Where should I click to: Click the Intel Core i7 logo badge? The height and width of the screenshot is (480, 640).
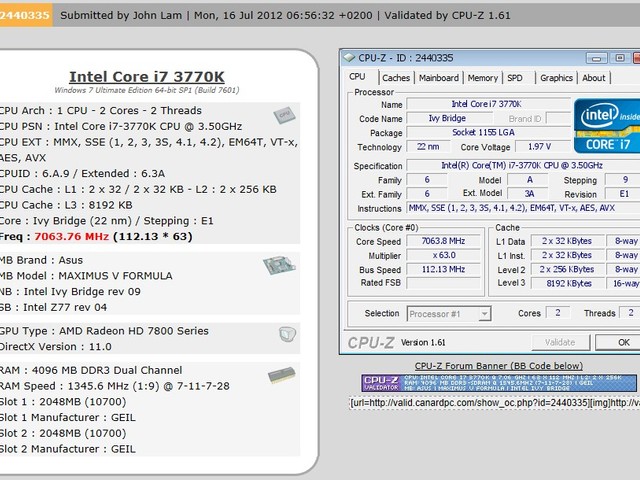click(607, 126)
